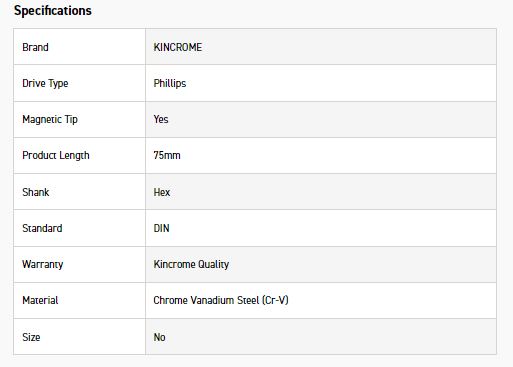Click the empty area in the Brand row
The width and height of the screenshot is (513, 367).
pos(348,47)
